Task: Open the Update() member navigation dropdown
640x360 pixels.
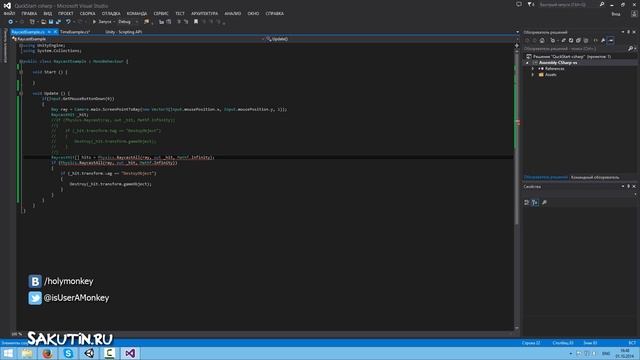Action: (x=391, y=39)
